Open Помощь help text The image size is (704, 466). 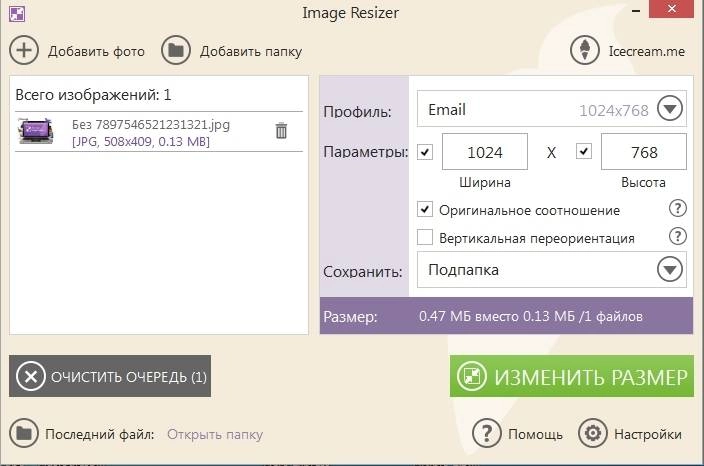click(x=535, y=435)
